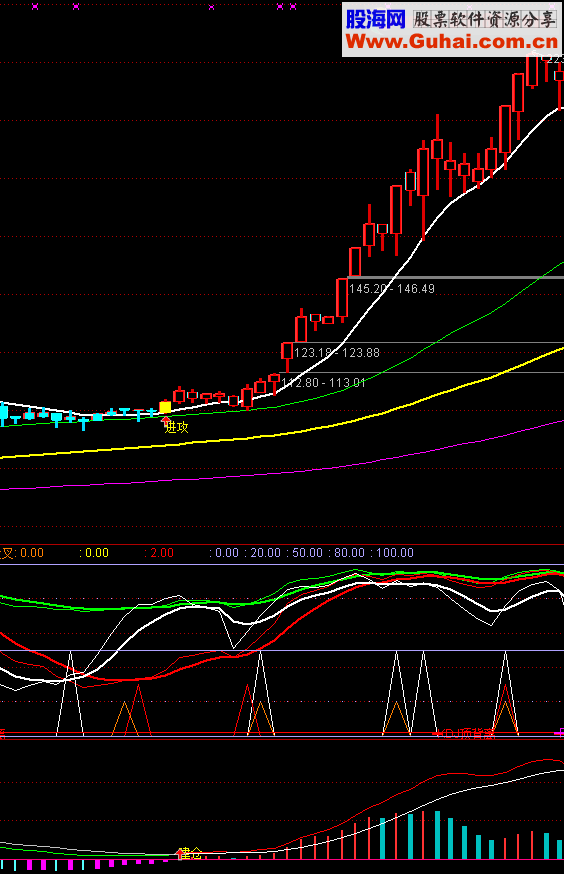564x874 pixels.
Task: Click the orange 0.00 indicator value
Action: tap(32, 553)
